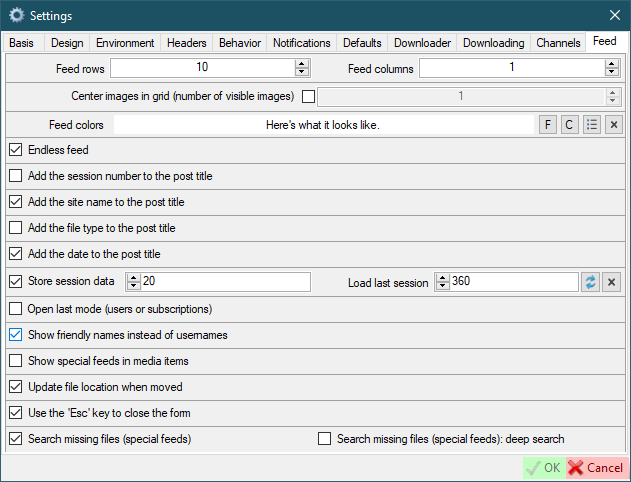Screen dimensions: 631x482
Task: Click the Load last session value field
Action: (x=512, y=282)
